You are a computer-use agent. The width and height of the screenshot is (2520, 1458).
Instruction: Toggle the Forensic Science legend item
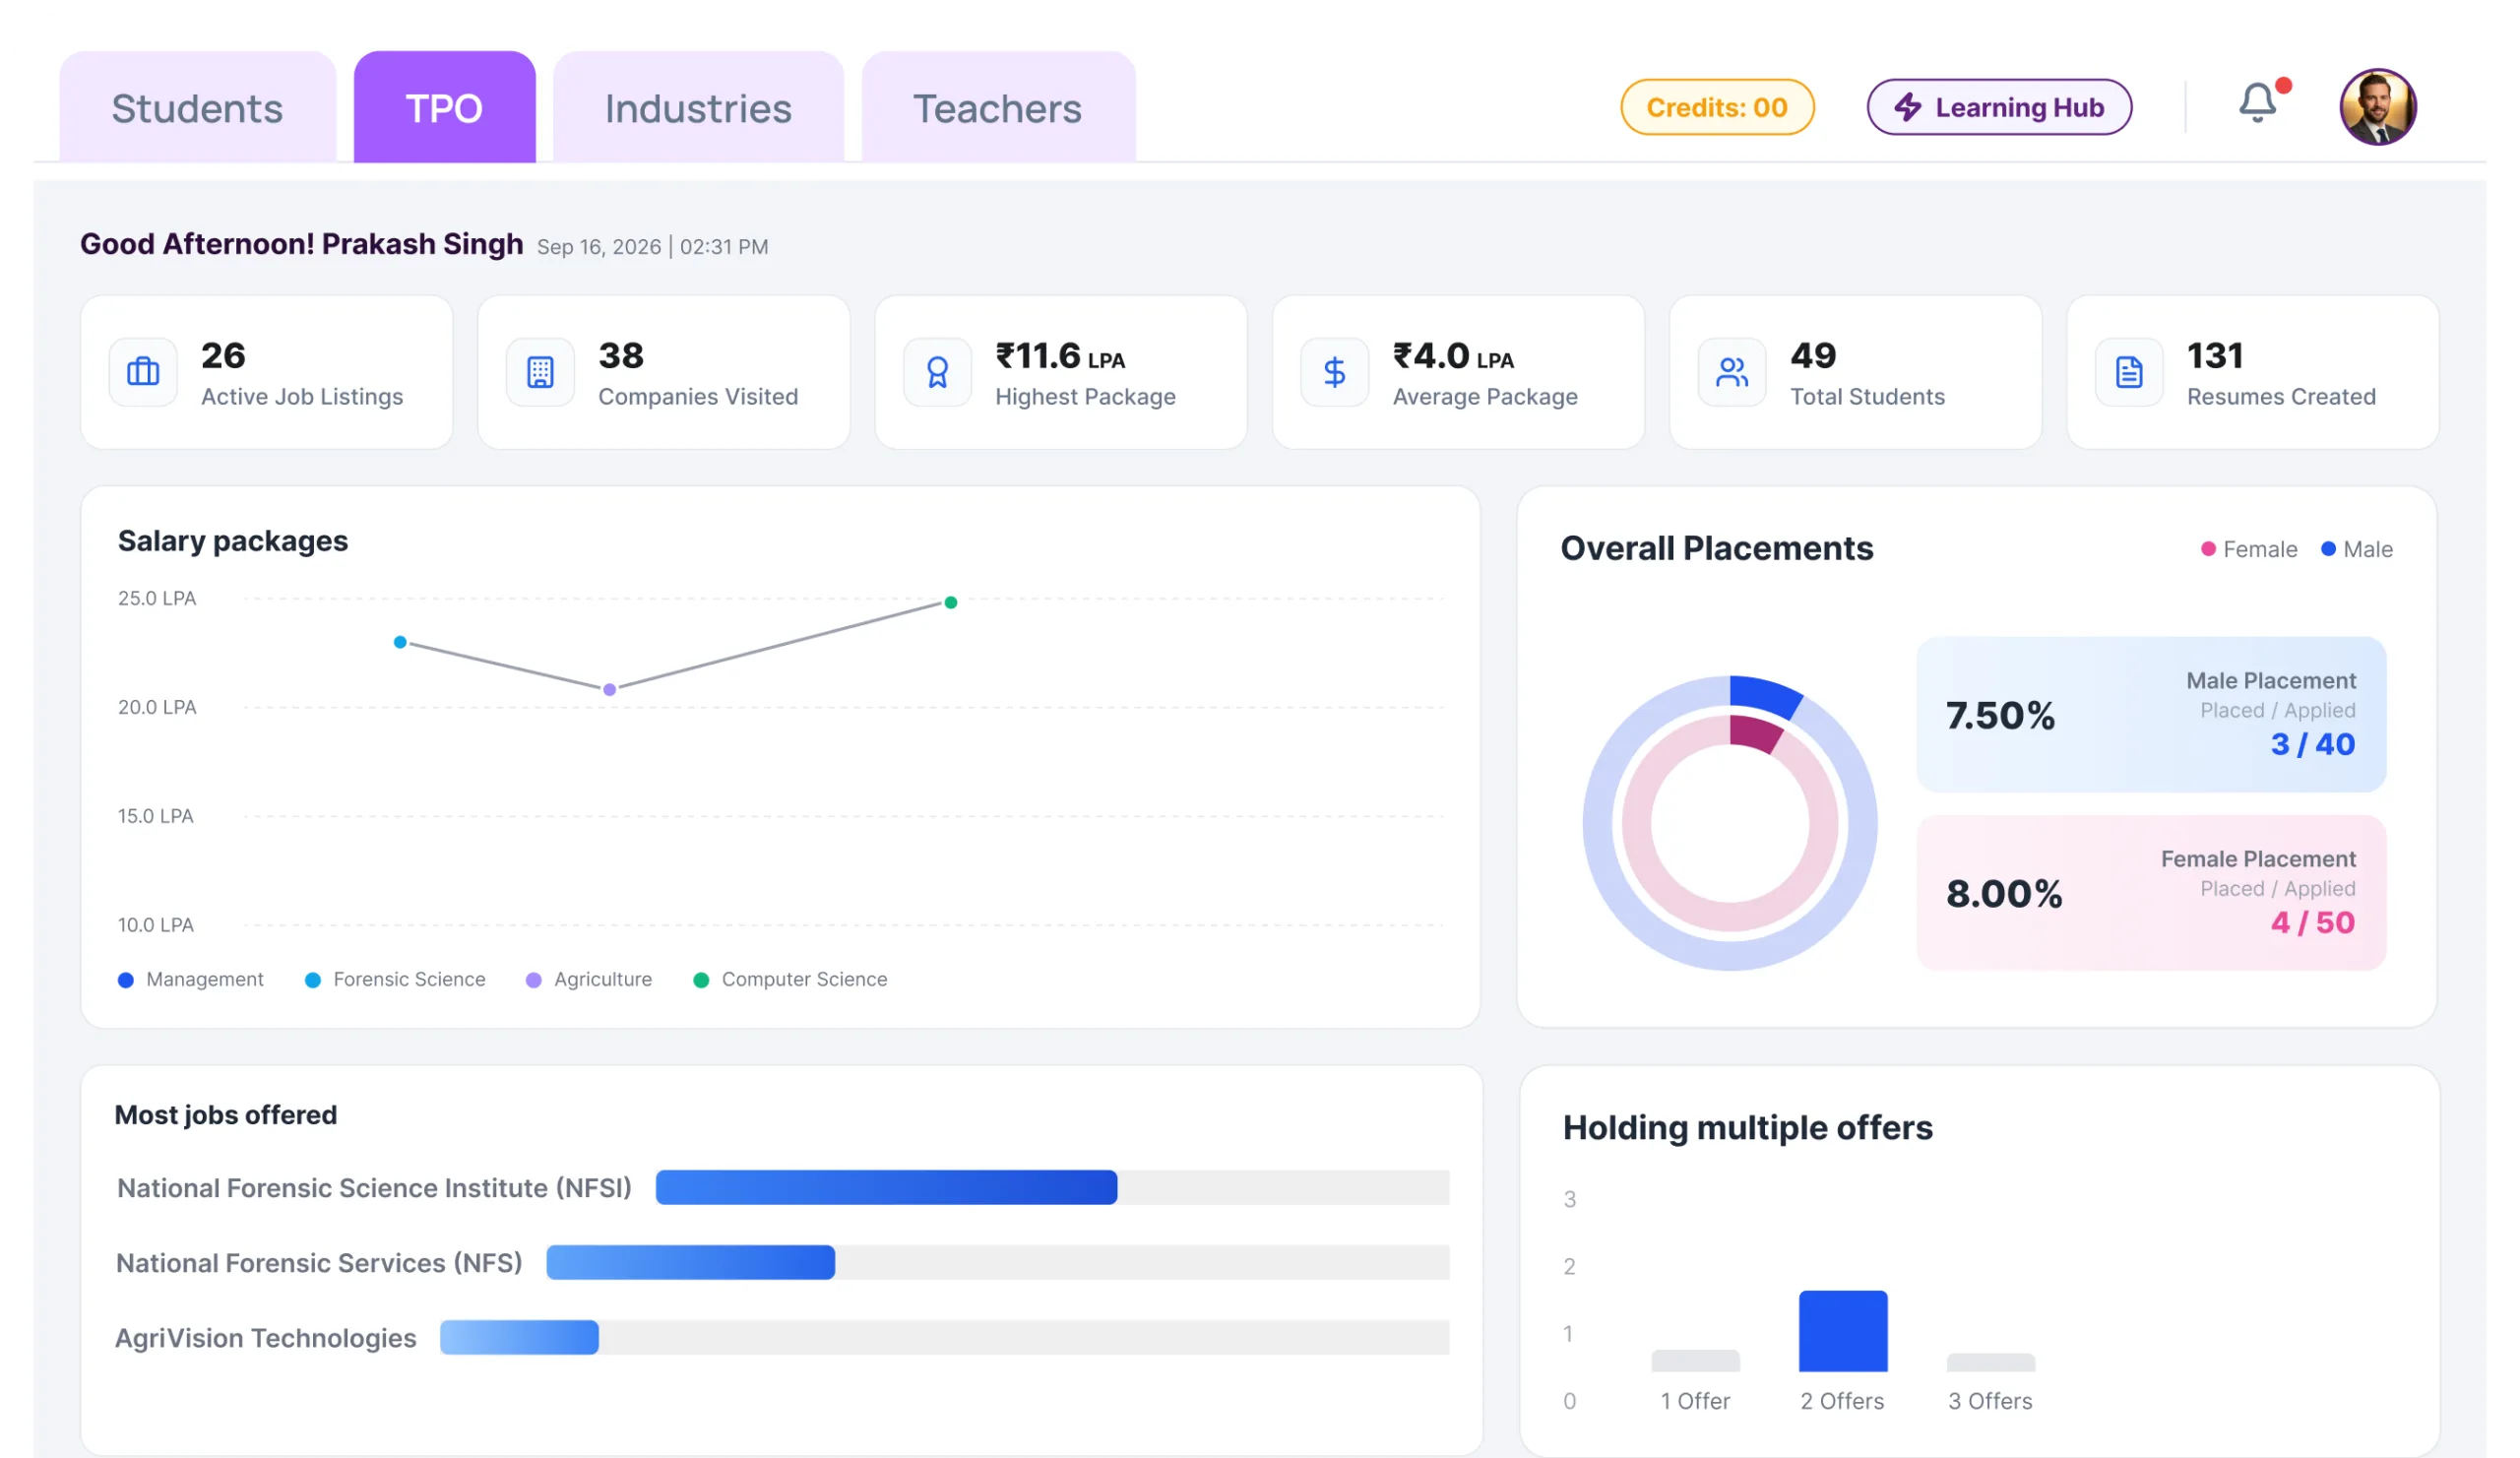[395, 979]
